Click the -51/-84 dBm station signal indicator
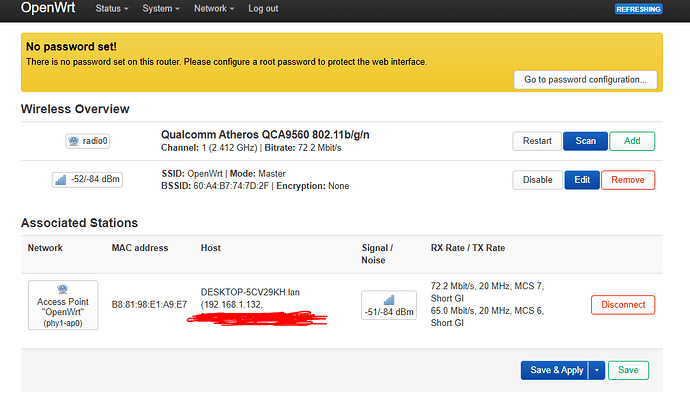 pos(389,305)
